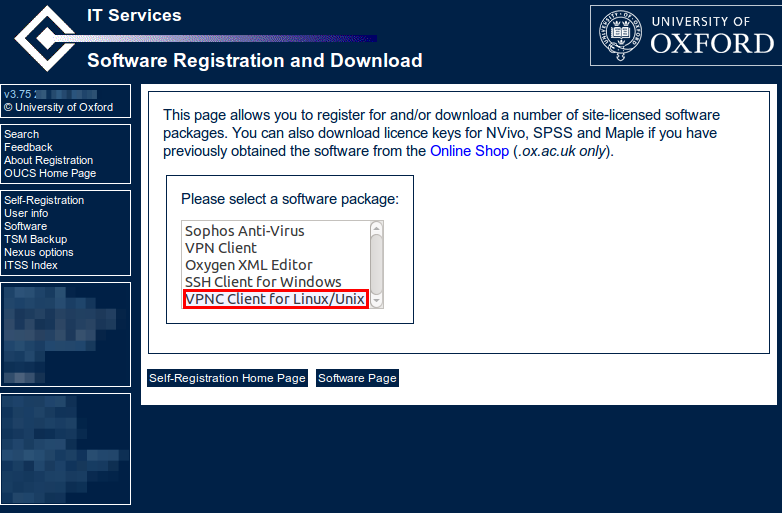This screenshot has height=513, width=782.
Task: Click the list scrollbar down arrow
Action: point(377,301)
